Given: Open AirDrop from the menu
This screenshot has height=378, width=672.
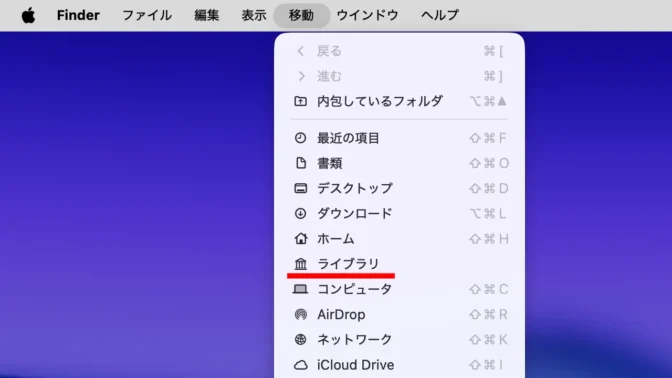Looking at the screenshot, I should point(399,315).
